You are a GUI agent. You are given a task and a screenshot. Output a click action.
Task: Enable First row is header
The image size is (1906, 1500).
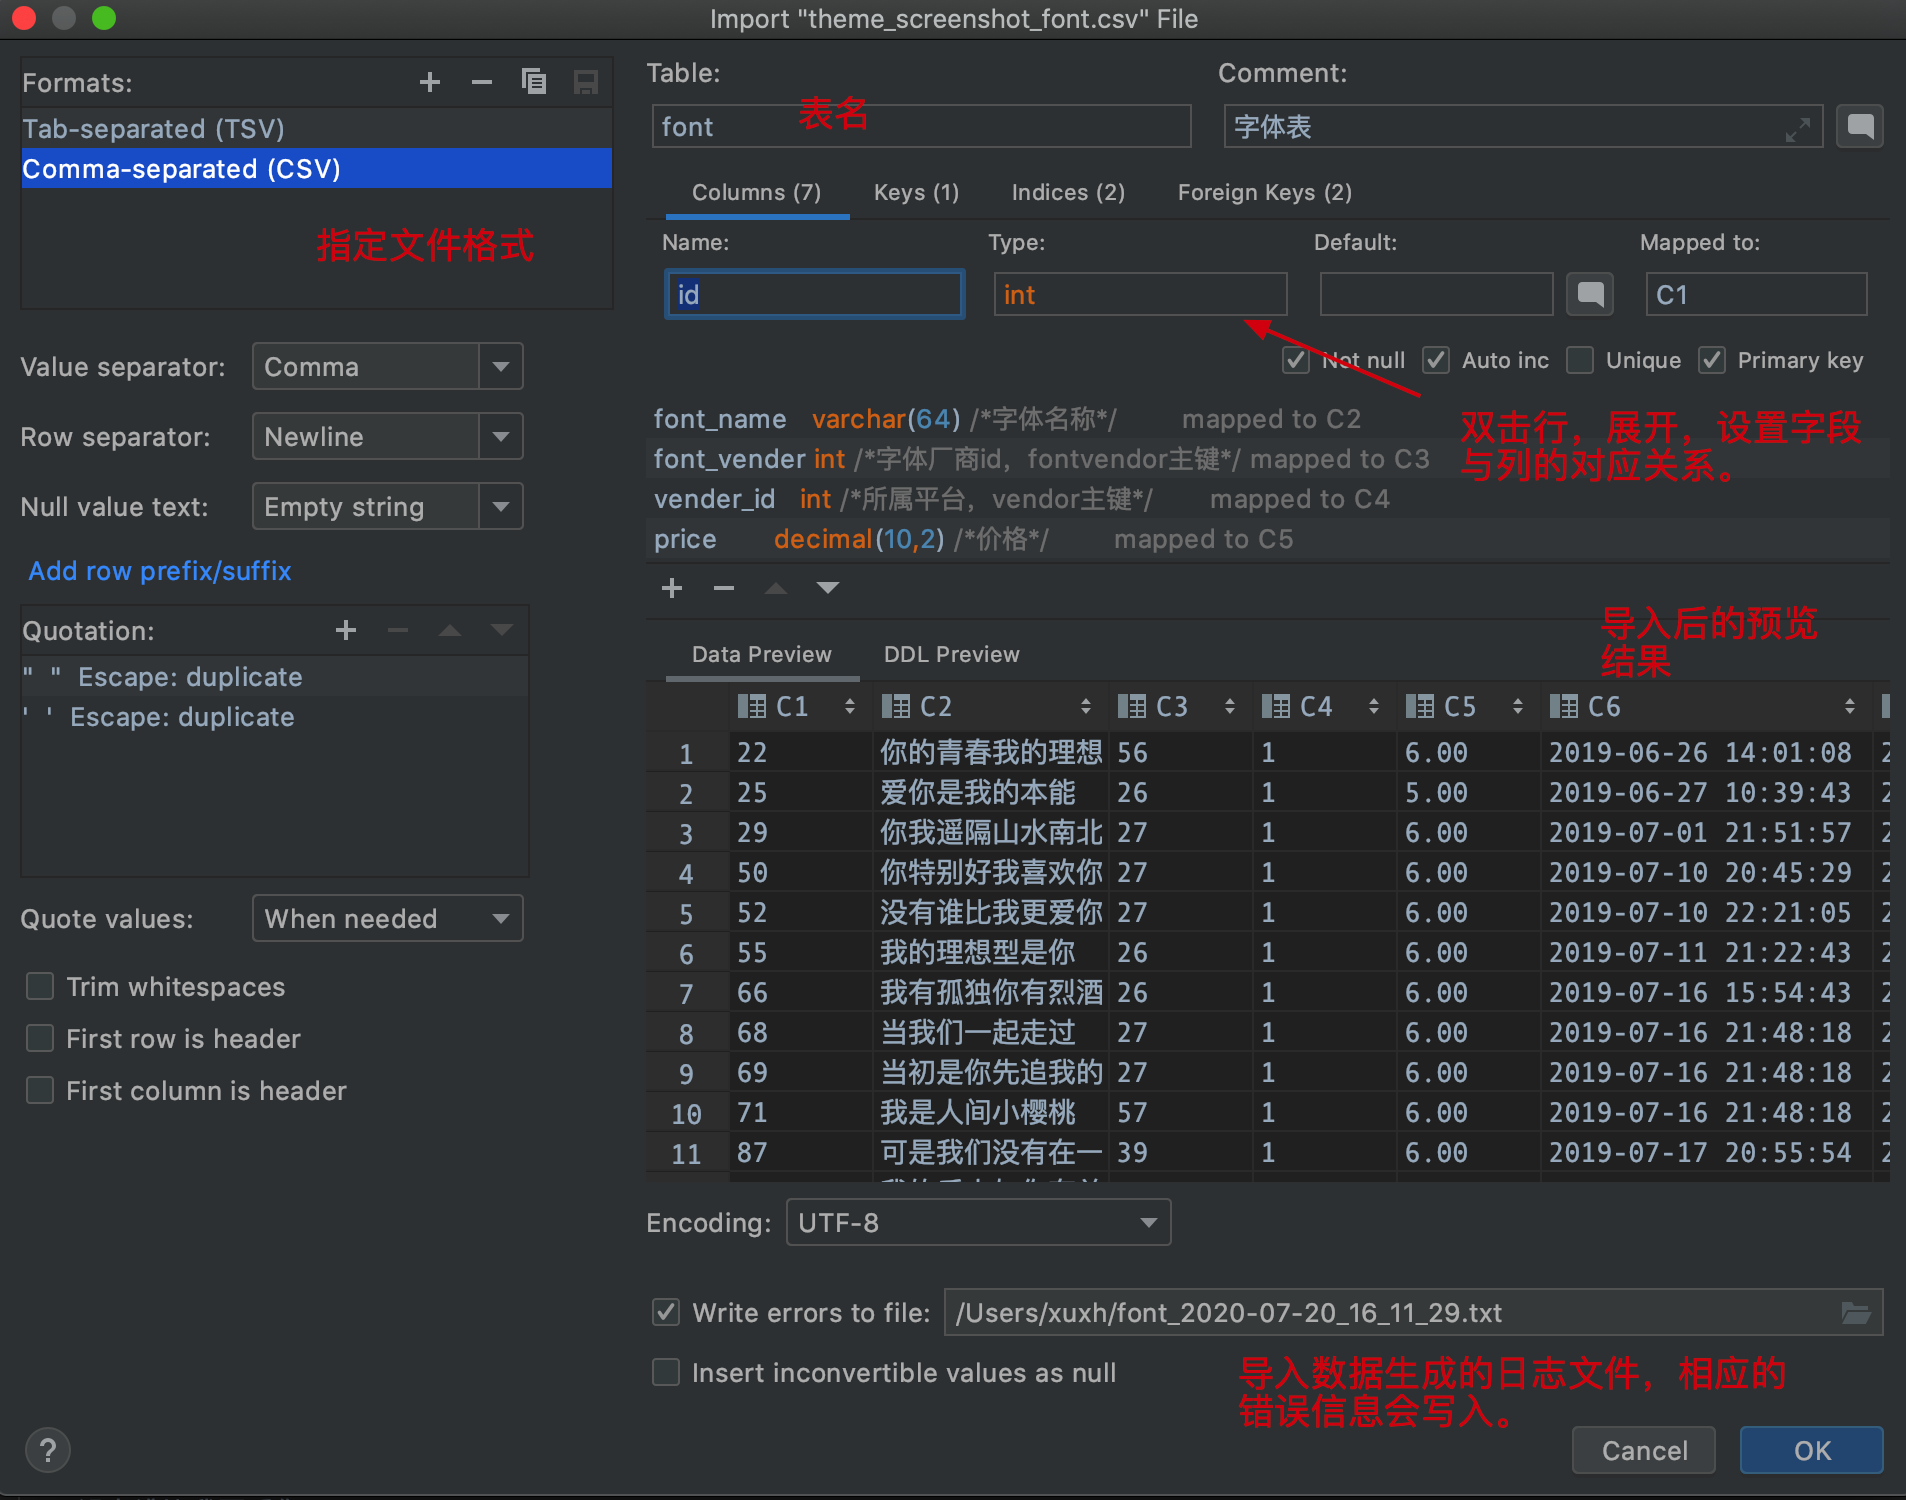point(40,1038)
